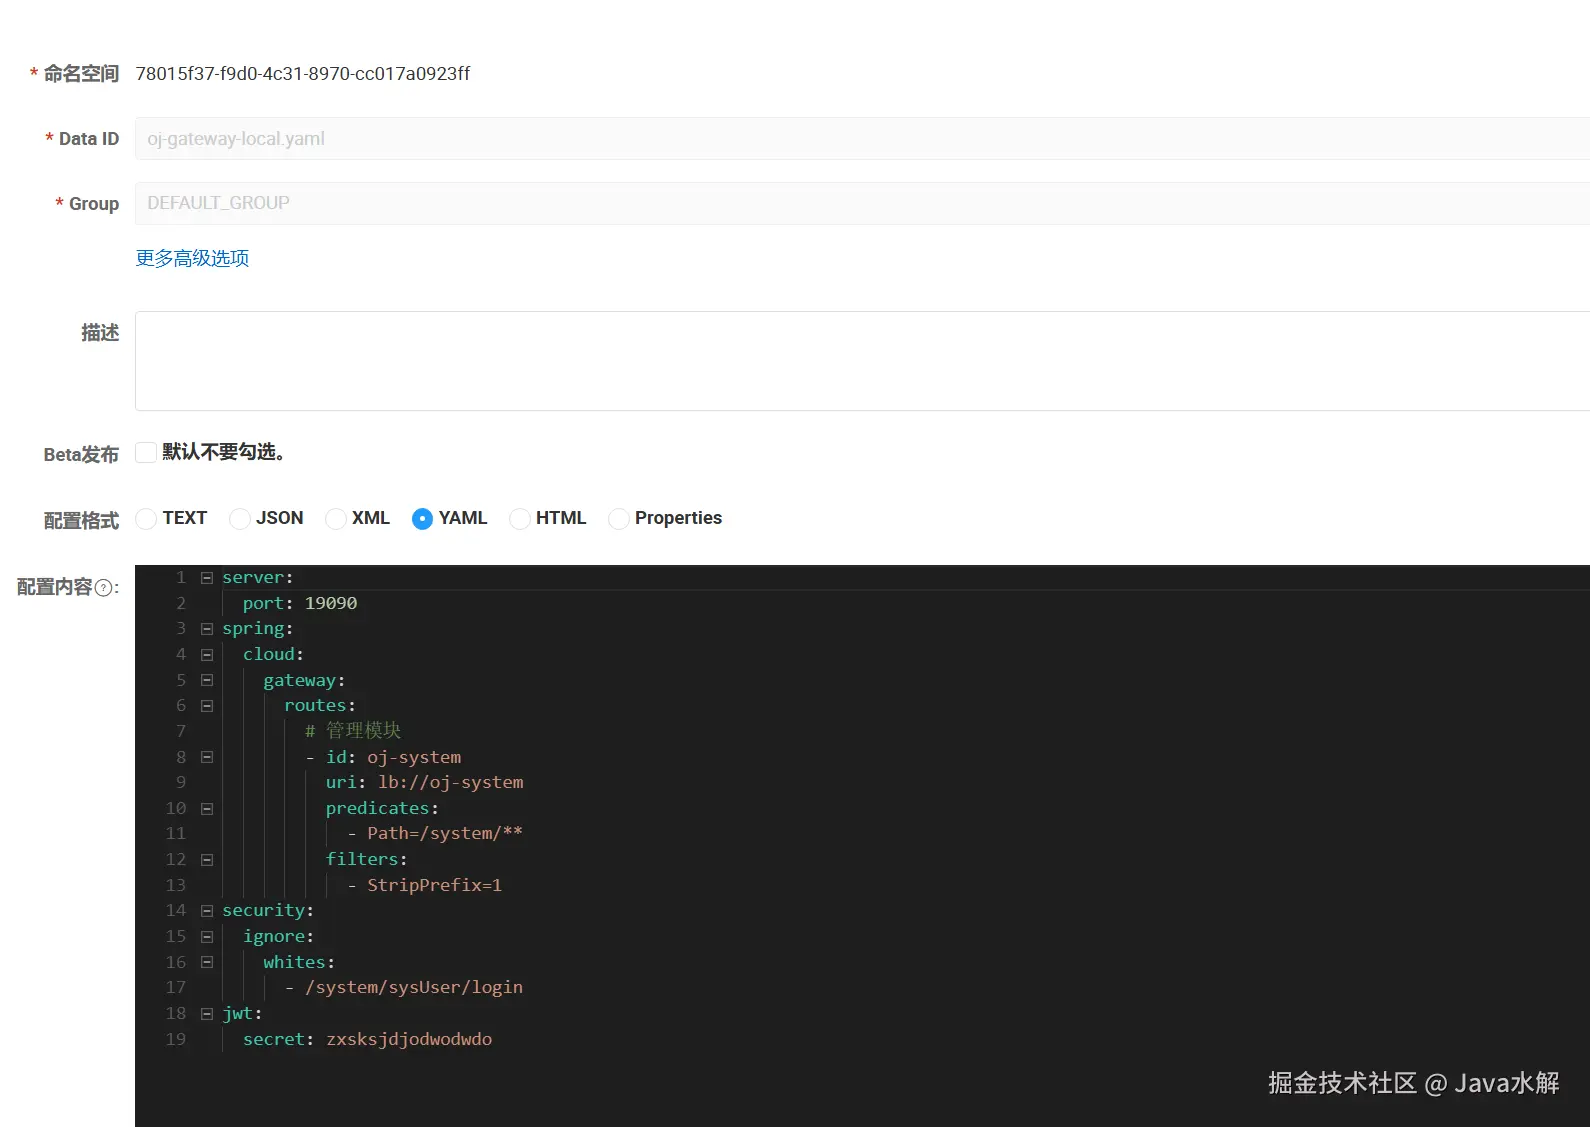Collapse the ignore: fold marker

[207, 936]
